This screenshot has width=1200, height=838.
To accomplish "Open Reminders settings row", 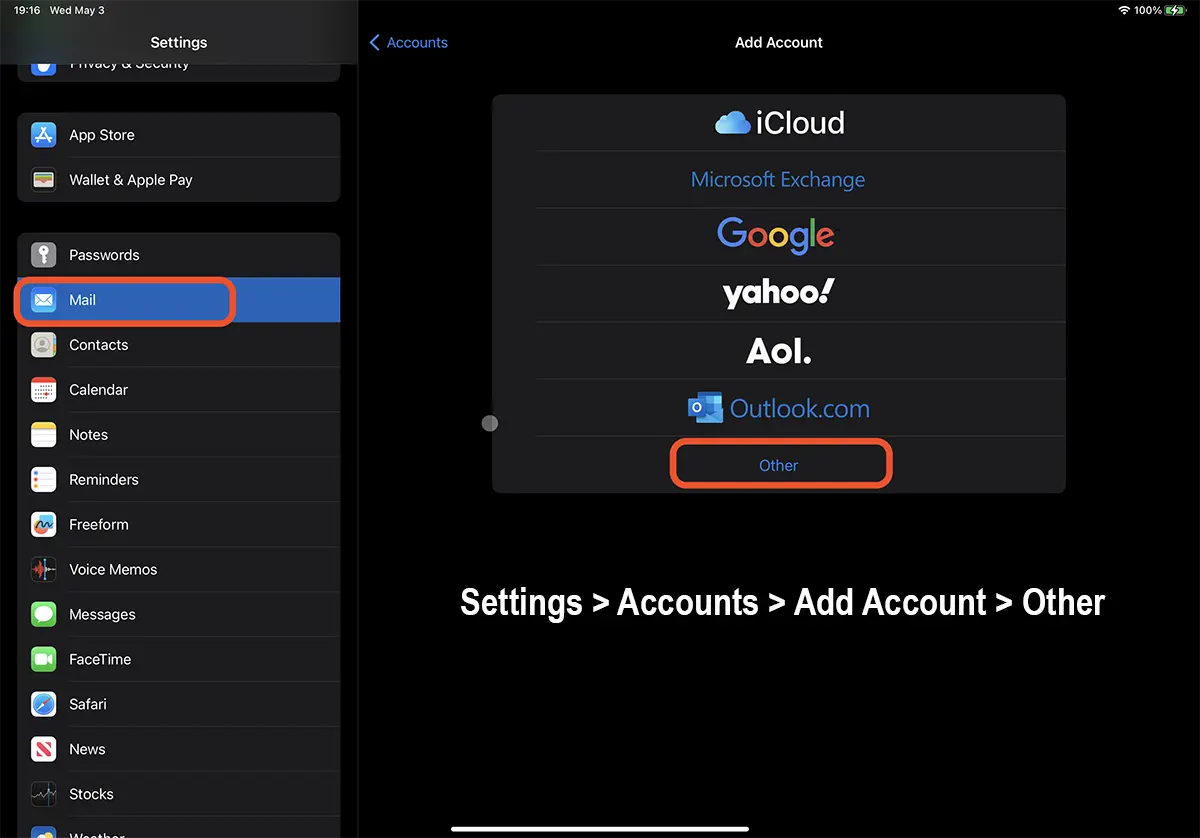I will 179,480.
